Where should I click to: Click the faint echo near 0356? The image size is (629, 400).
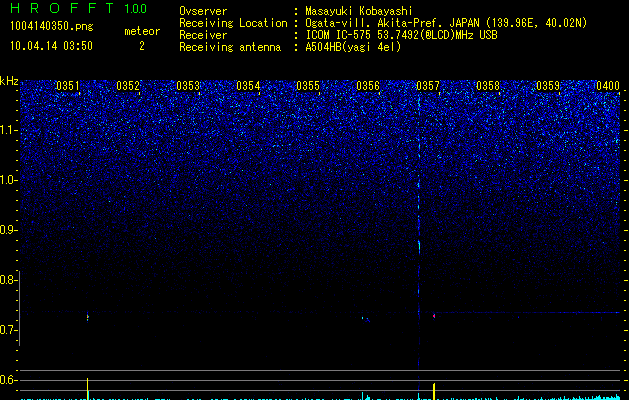click(x=366, y=319)
